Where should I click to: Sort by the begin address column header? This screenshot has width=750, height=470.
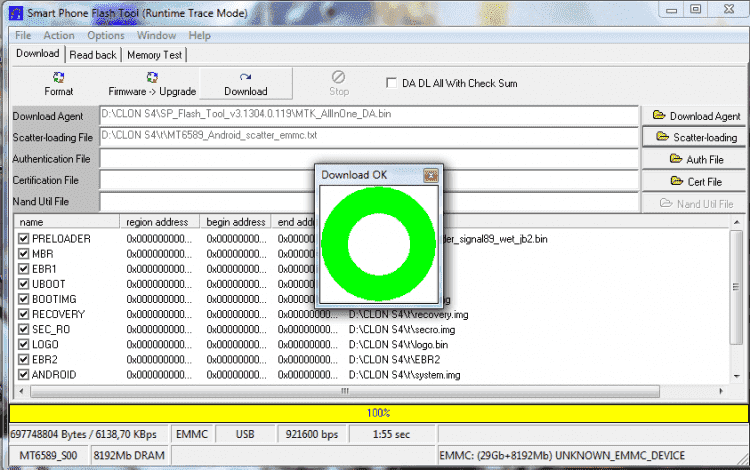coord(235,222)
